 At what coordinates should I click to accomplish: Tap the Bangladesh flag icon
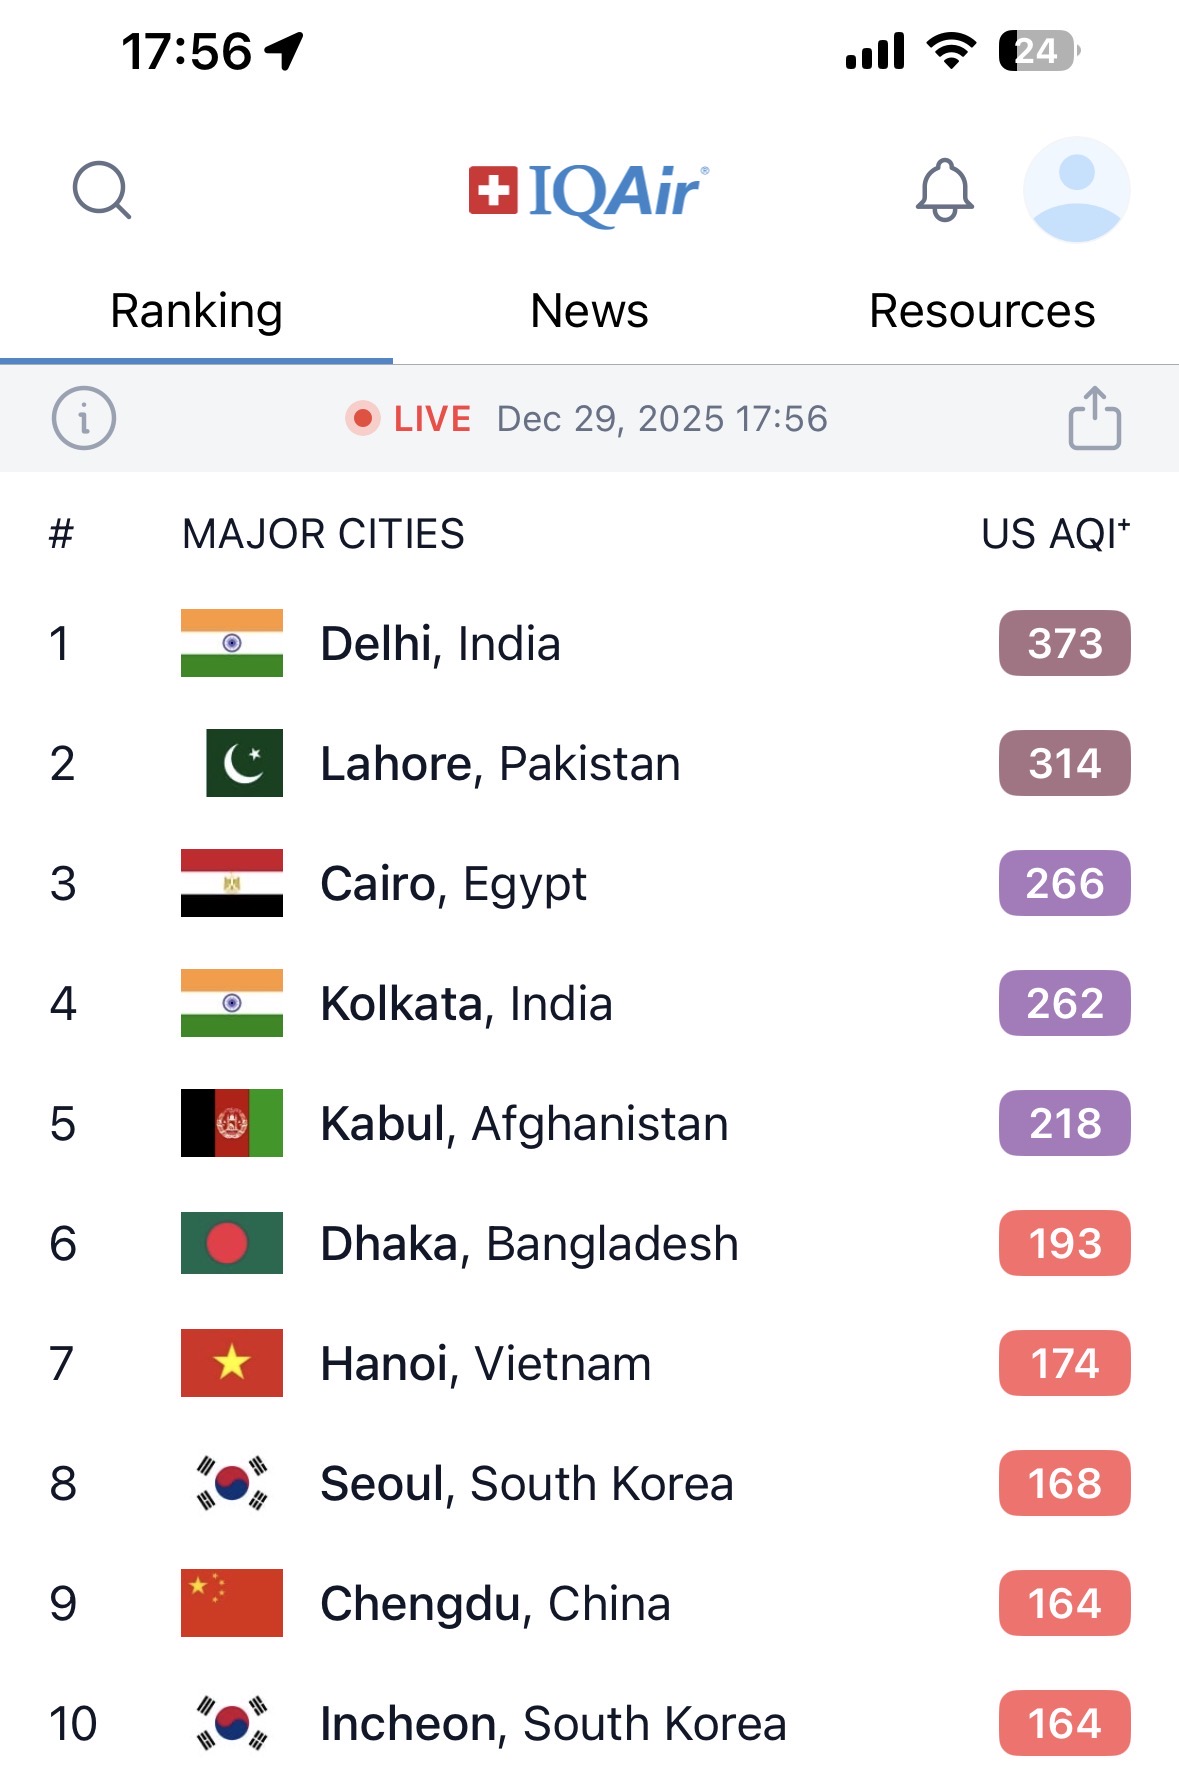pyautogui.click(x=232, y=1243)
